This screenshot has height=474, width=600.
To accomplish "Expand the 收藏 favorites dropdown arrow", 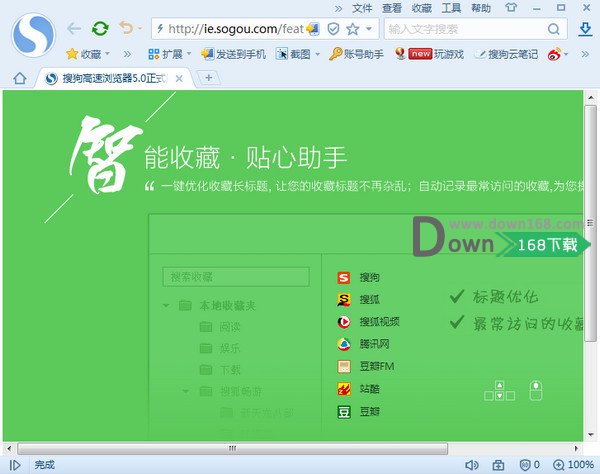I will tap(108, 54).
